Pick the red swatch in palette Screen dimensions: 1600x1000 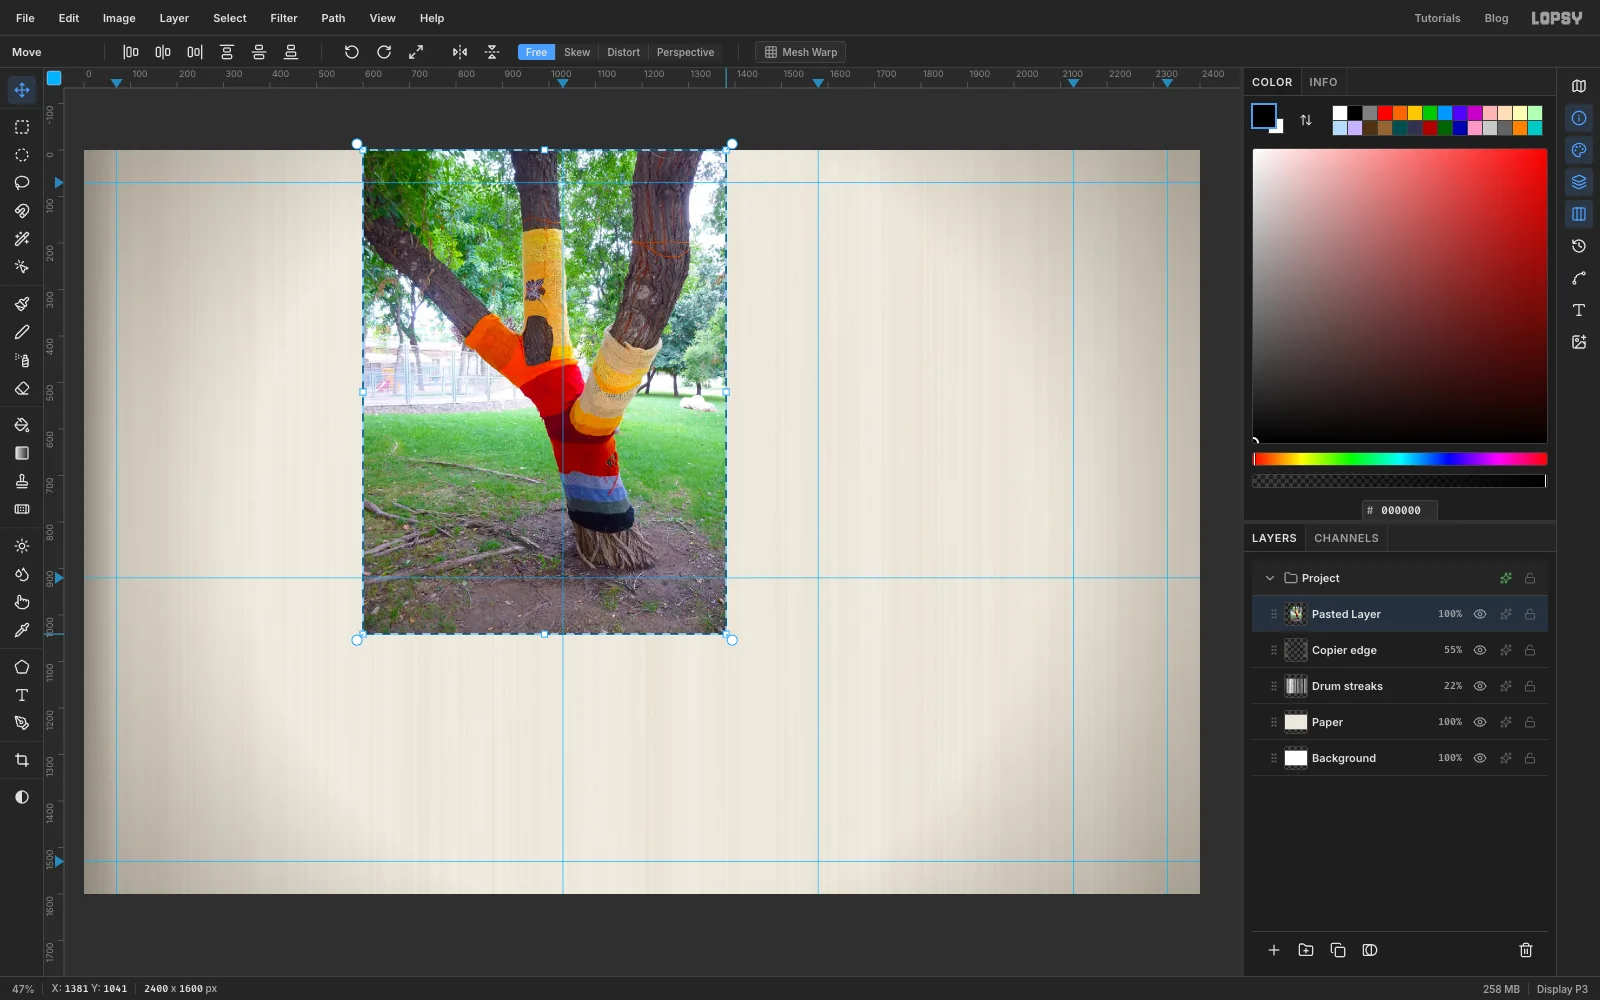[x=1385, y=113]
